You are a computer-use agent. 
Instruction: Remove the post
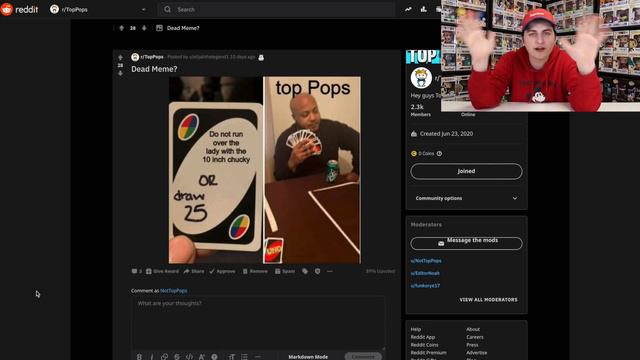click(x=255, y=271)
